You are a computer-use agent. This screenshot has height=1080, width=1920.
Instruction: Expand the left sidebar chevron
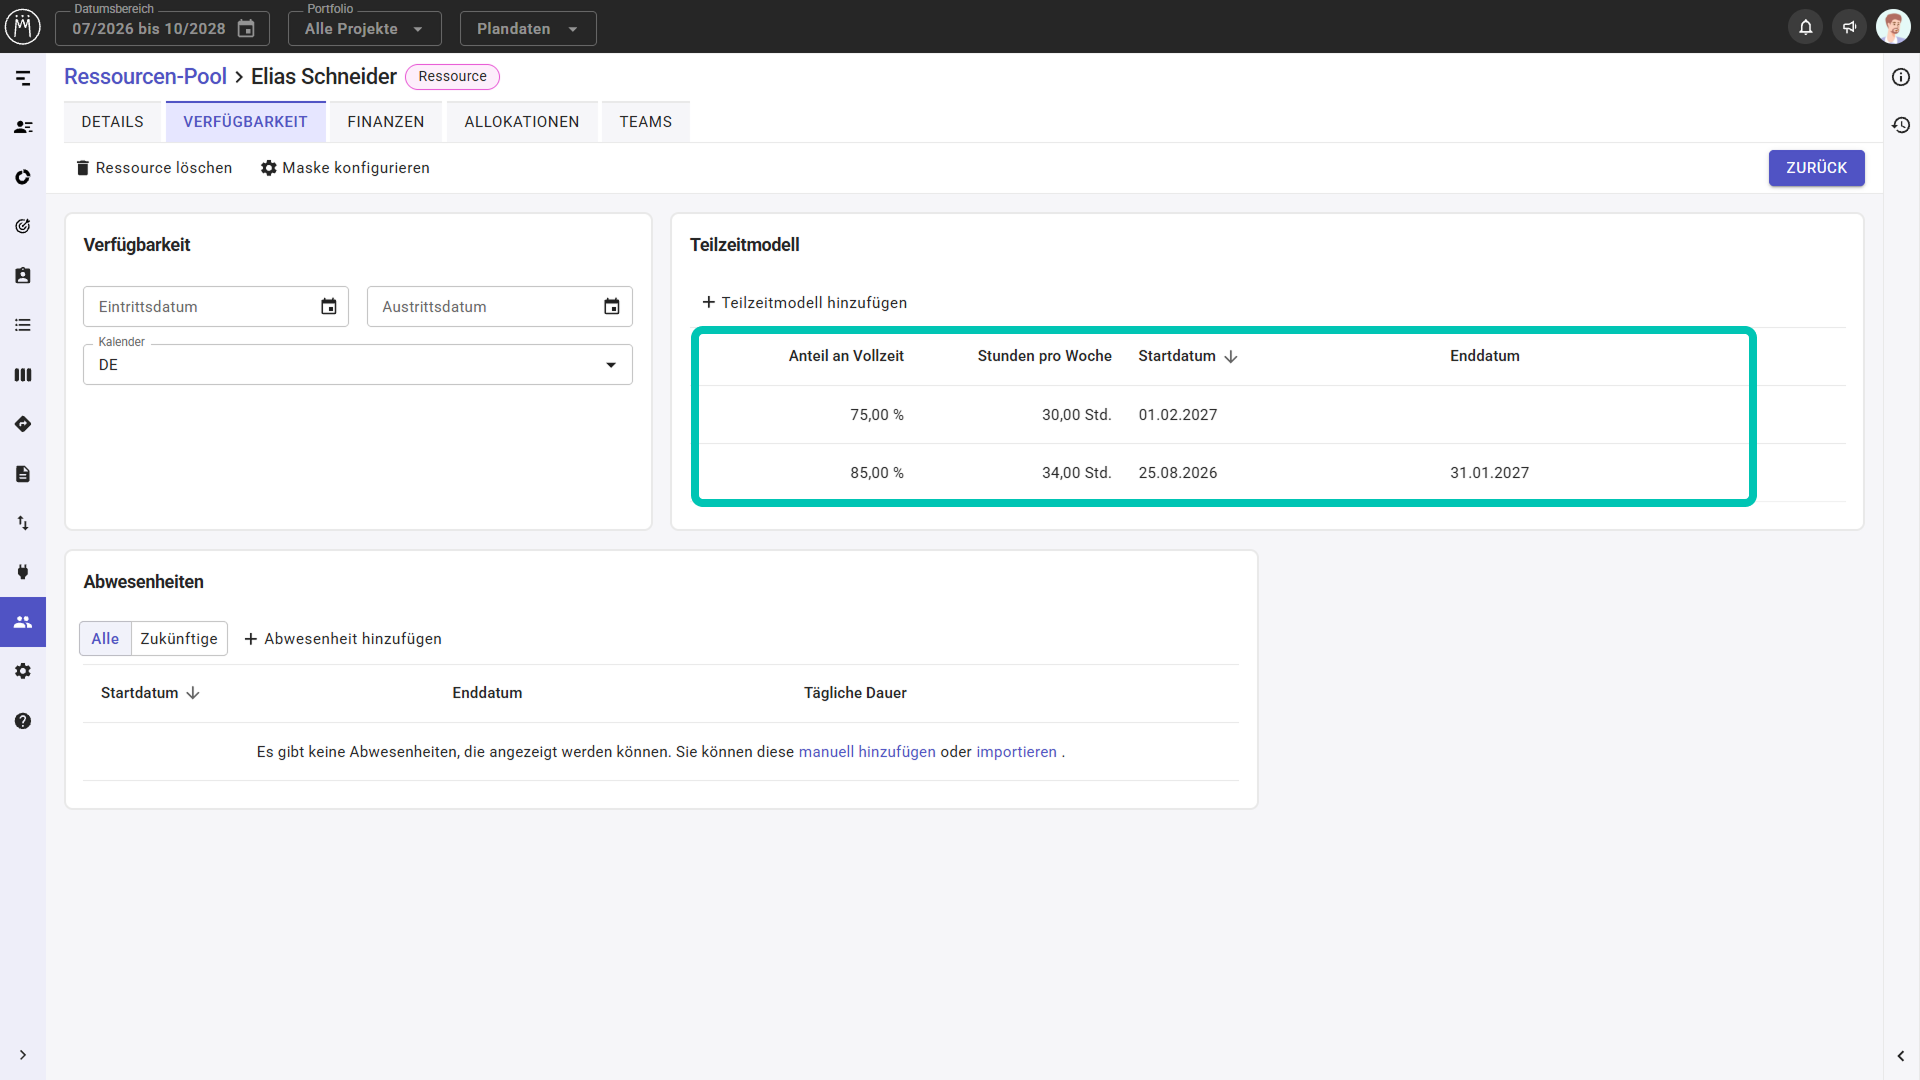pos(23,1055)
